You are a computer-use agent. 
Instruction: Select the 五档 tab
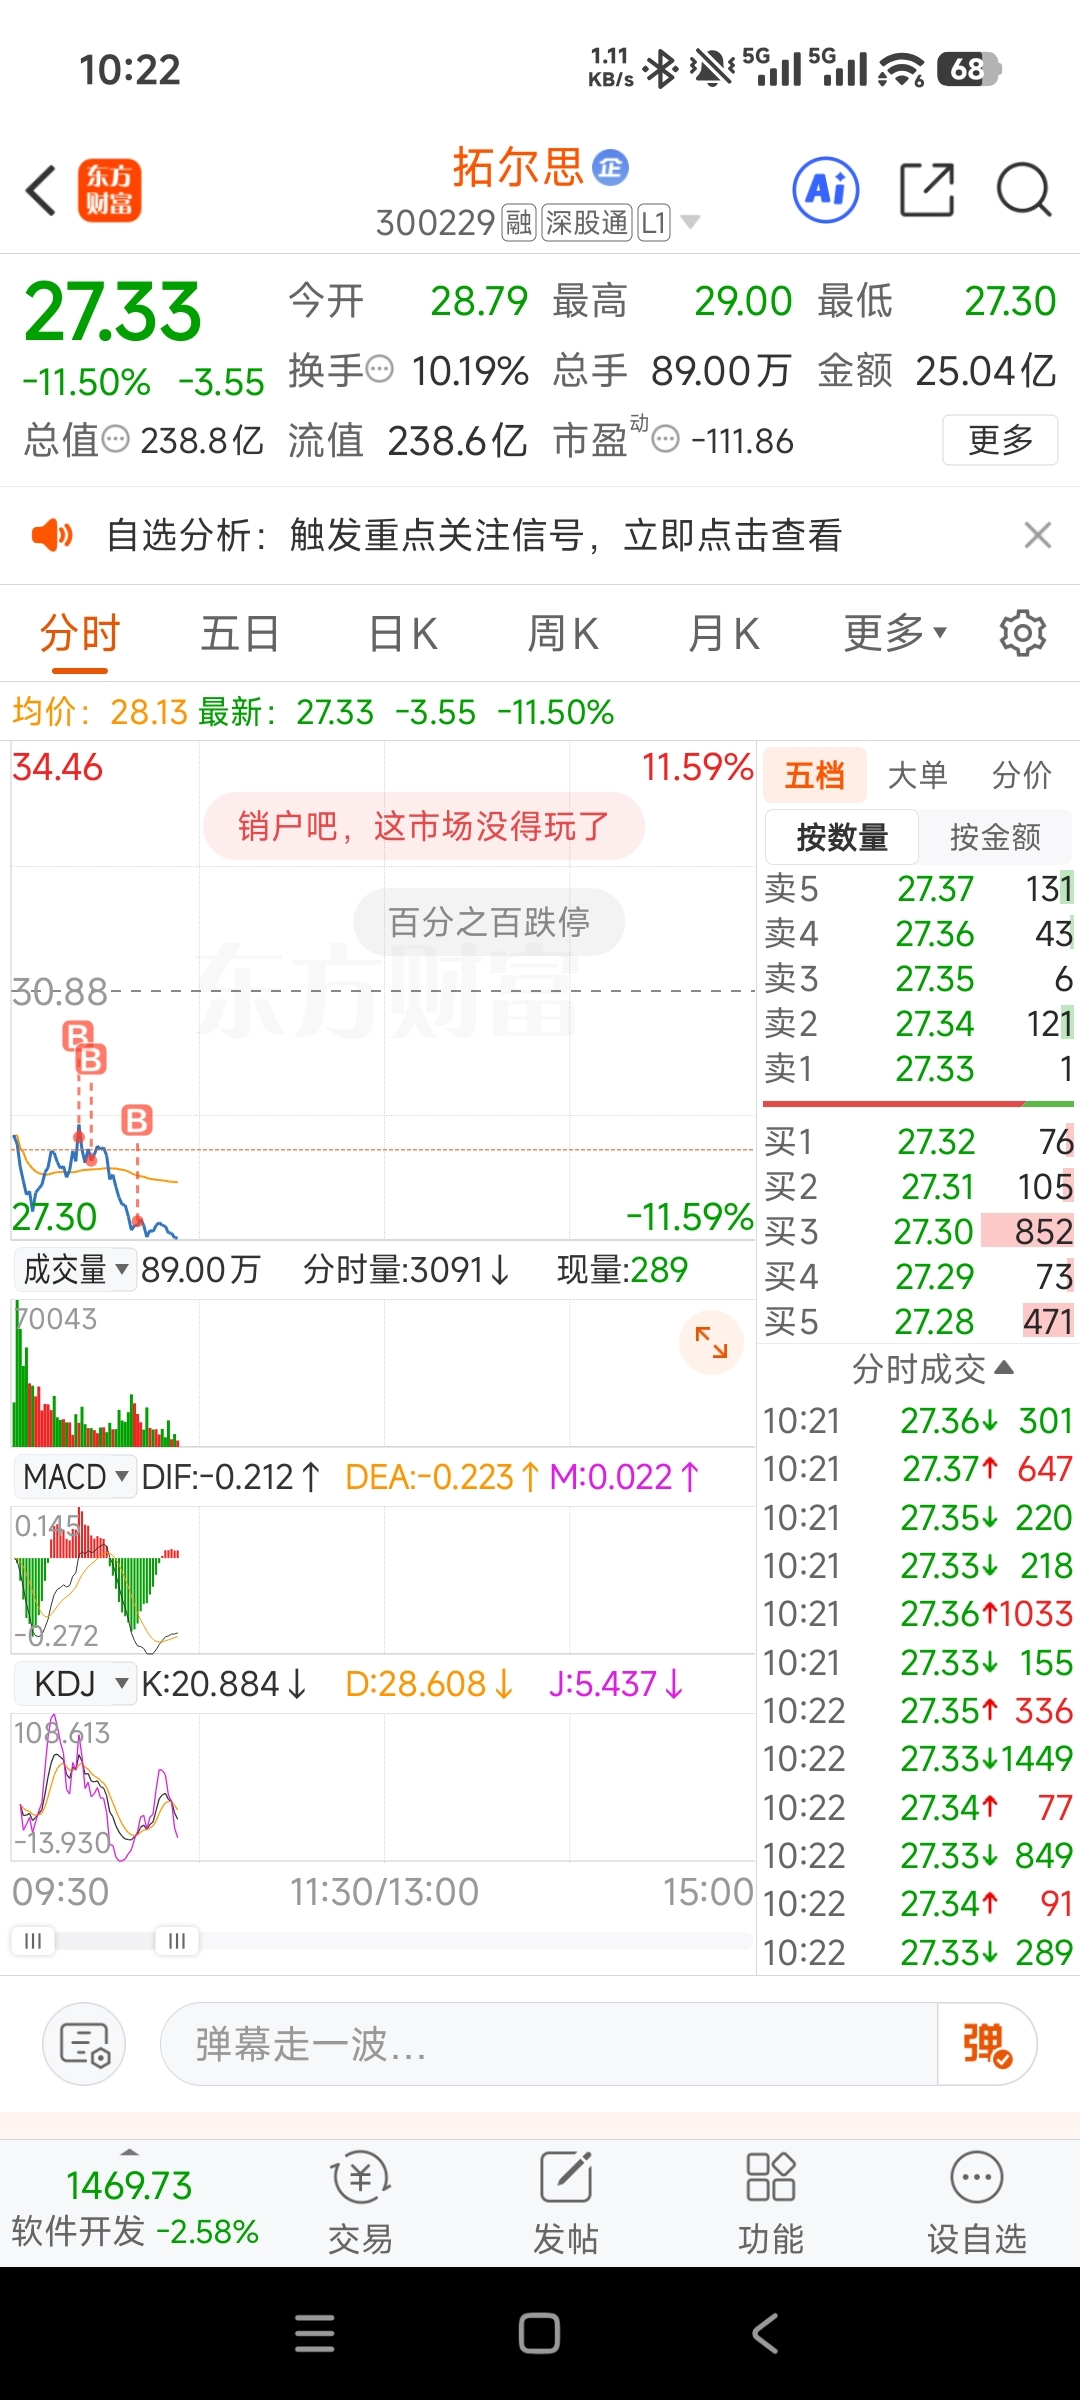[814, 775]
